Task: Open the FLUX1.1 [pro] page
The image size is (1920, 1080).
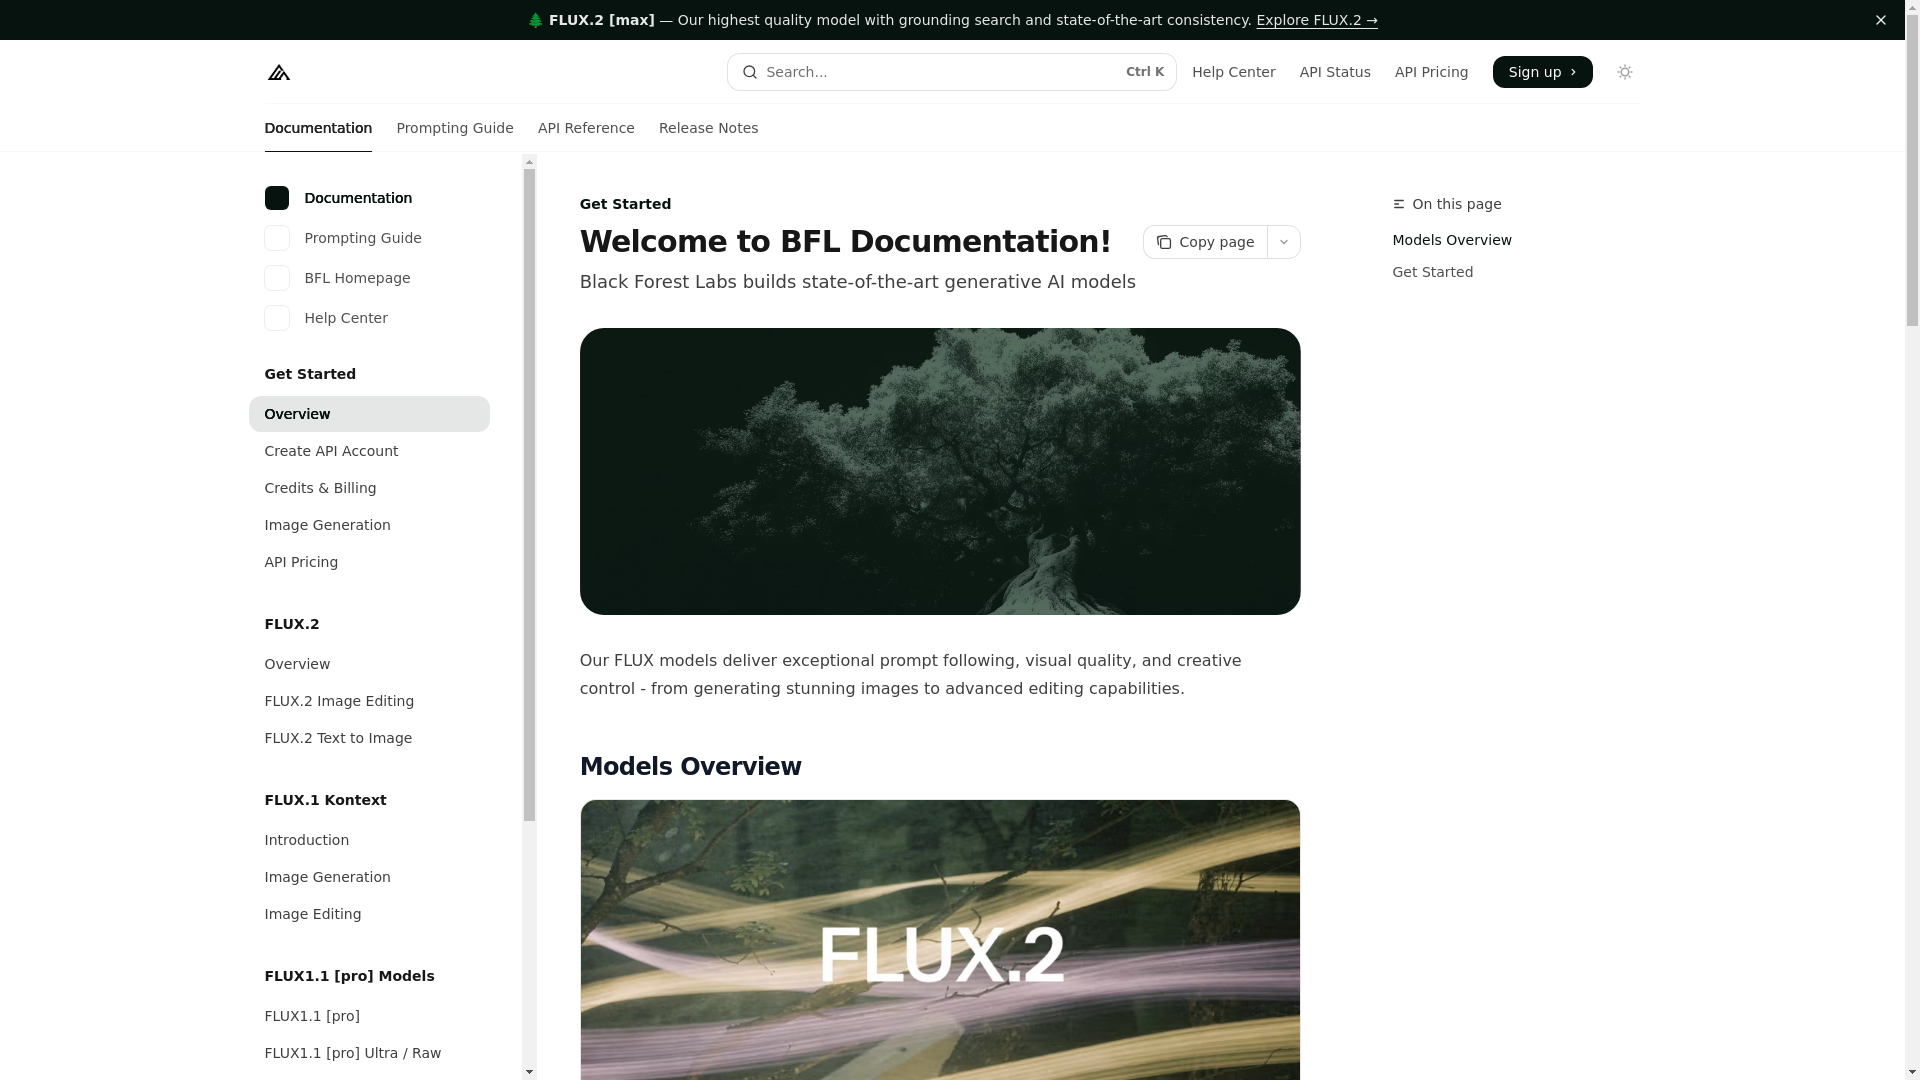Action: (x=369, y=1016)
